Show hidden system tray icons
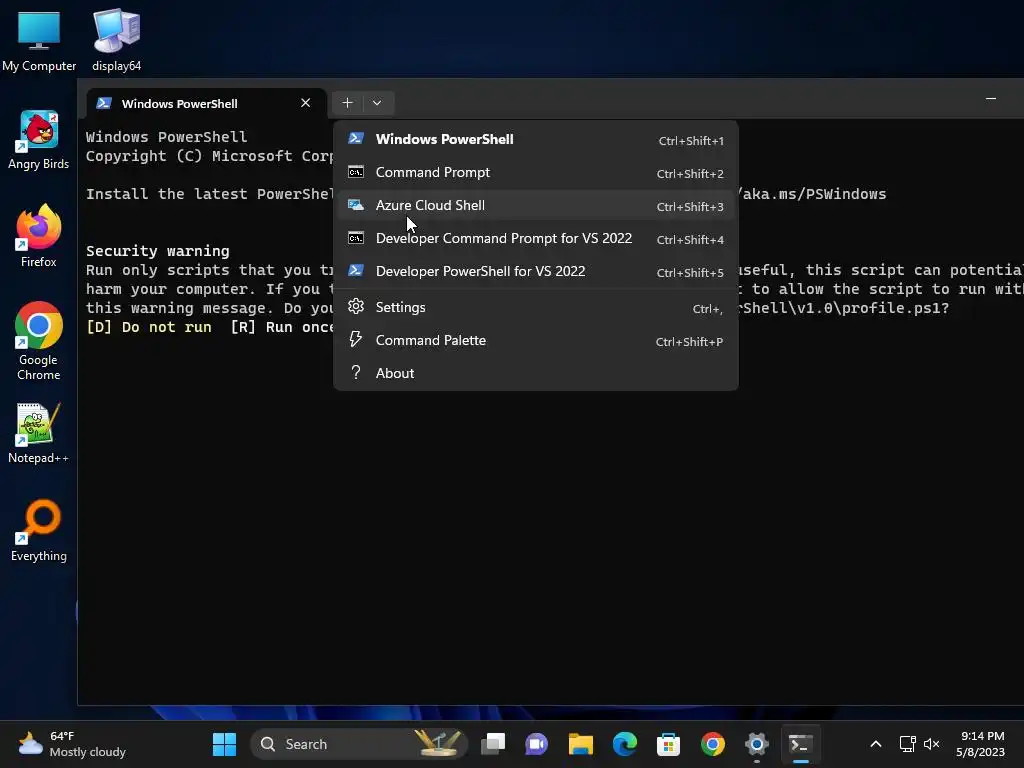The image size is (1024, 768). pyautogui.click(x=876, y=744)
